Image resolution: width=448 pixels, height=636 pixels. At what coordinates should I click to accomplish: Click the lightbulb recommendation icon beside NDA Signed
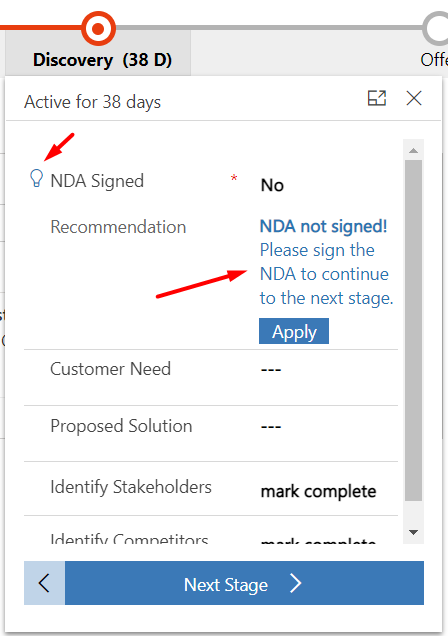click(x=36, y=178)
